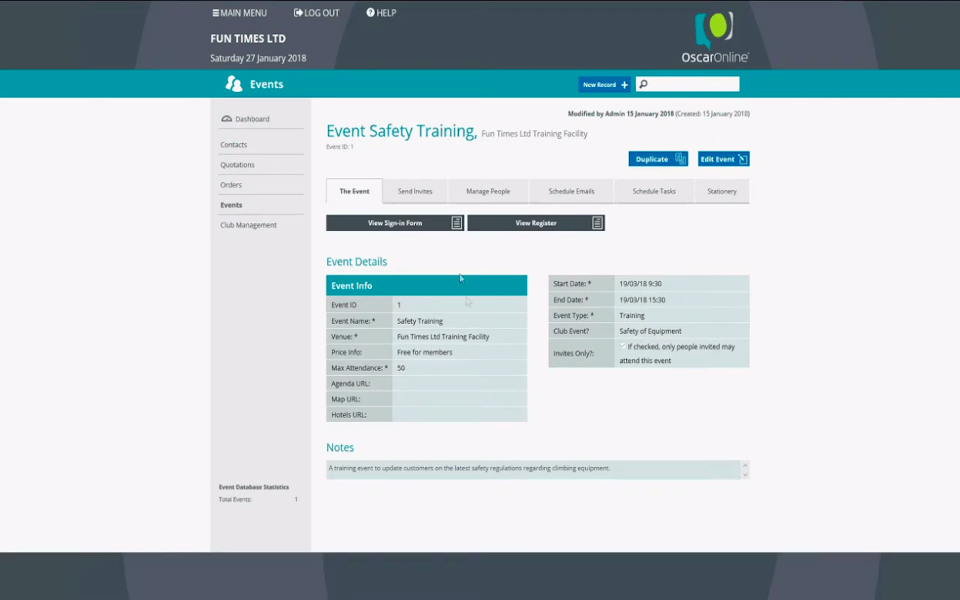The width and height of the screenshot is (960, 600).
Task: Click the empty Map URL field
Action: pyautogui.click(x=459, y=399)
